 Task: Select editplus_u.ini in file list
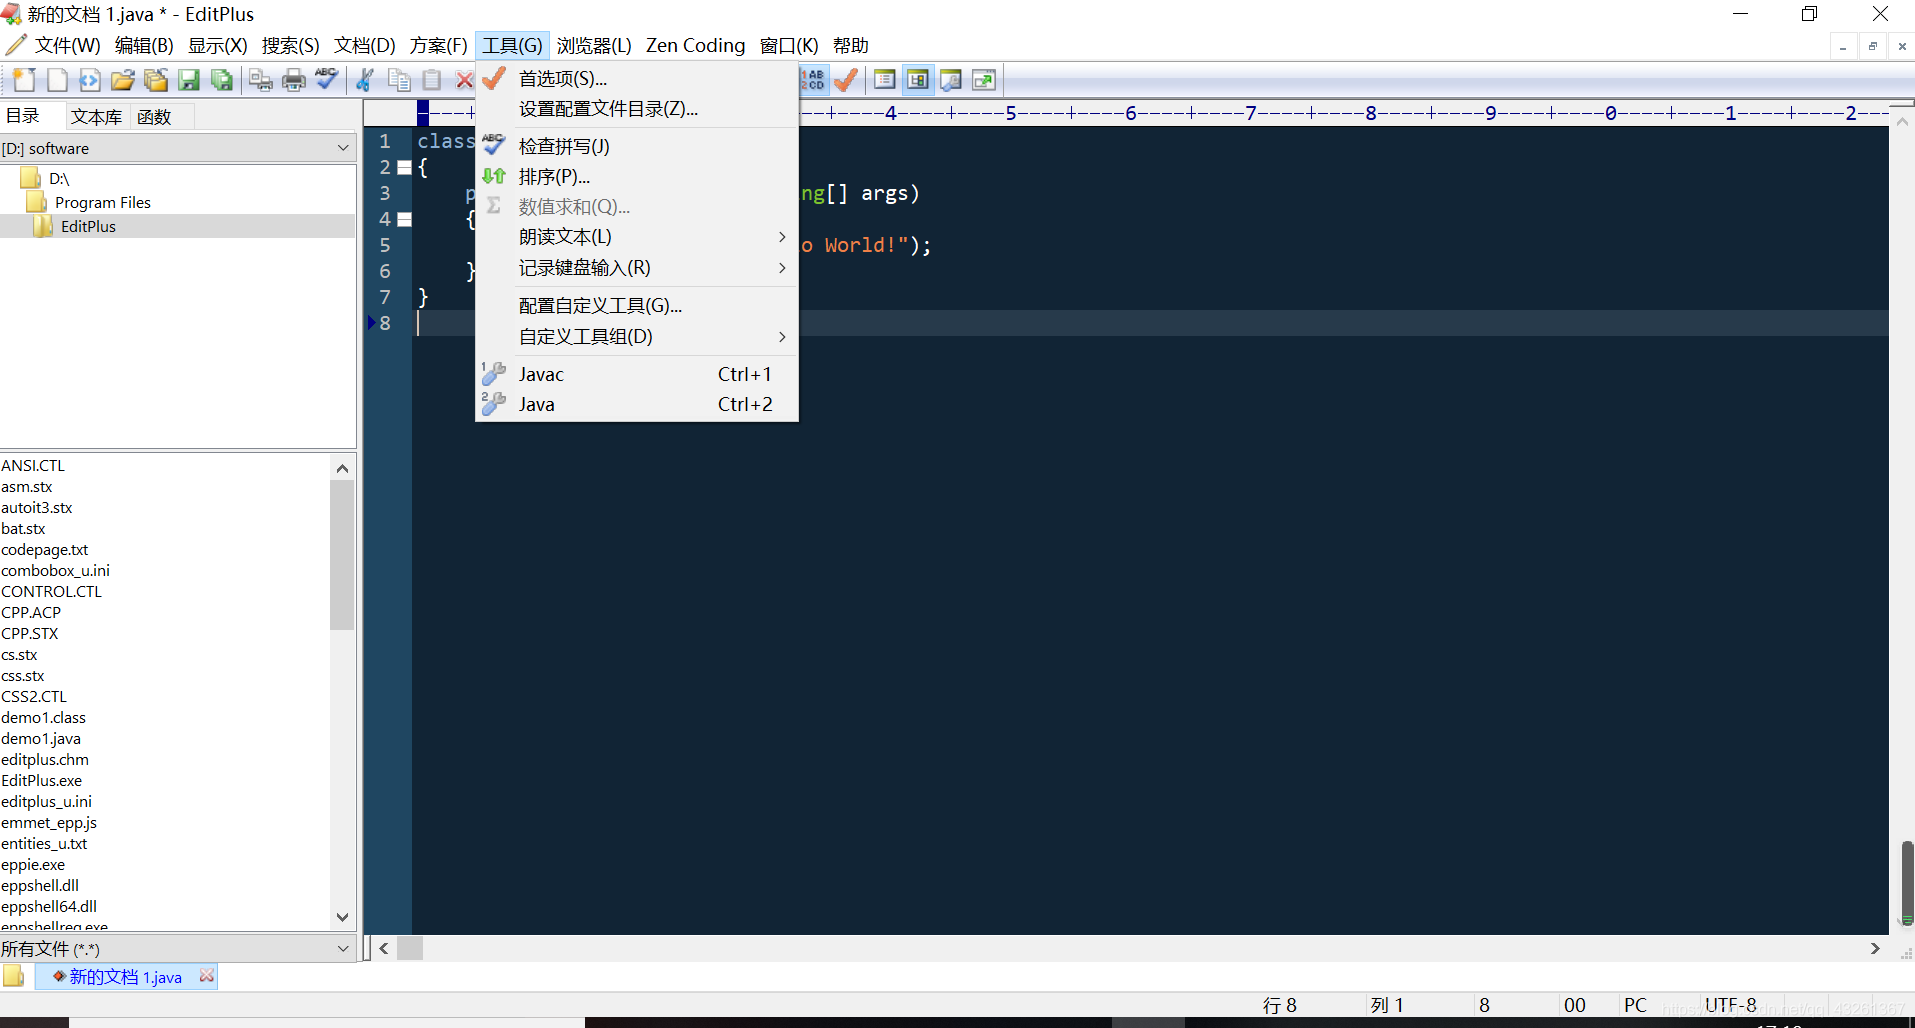(46, 802)
